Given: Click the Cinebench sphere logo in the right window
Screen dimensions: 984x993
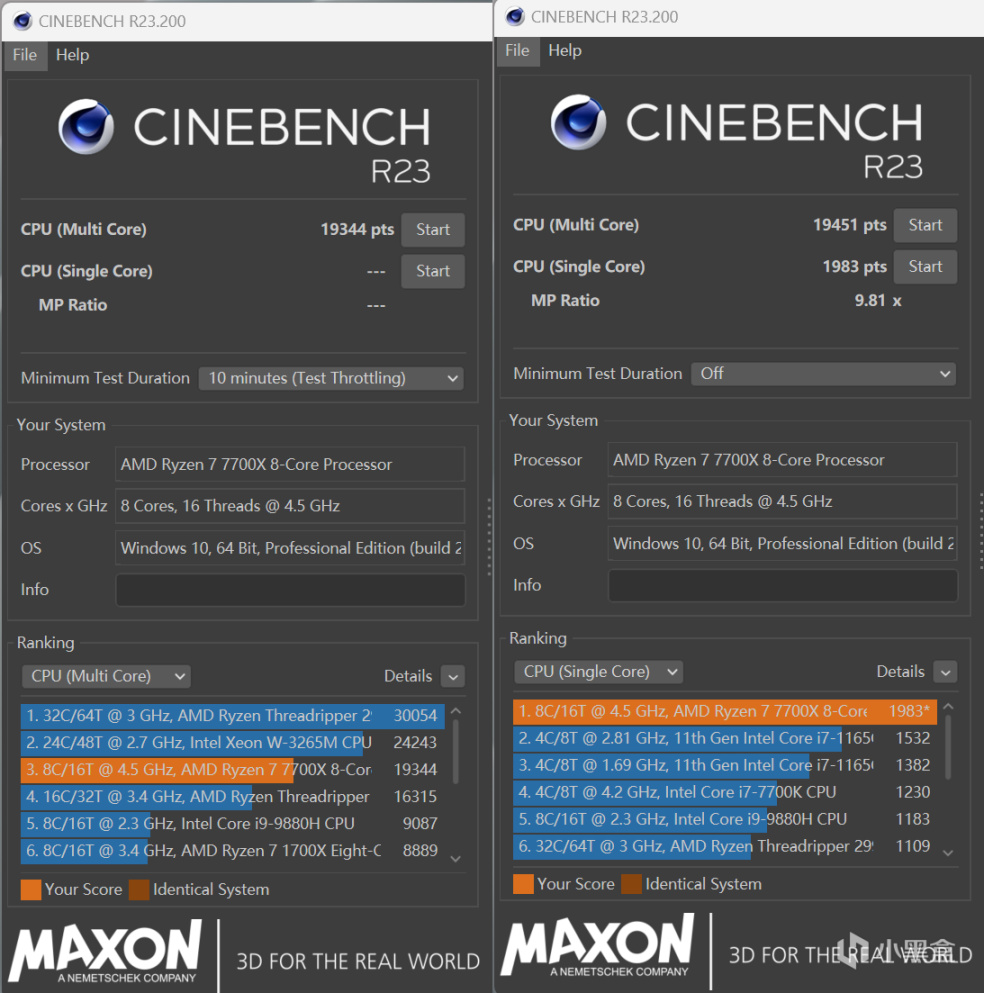Looking at the screenshot, I should coord(578,122).
